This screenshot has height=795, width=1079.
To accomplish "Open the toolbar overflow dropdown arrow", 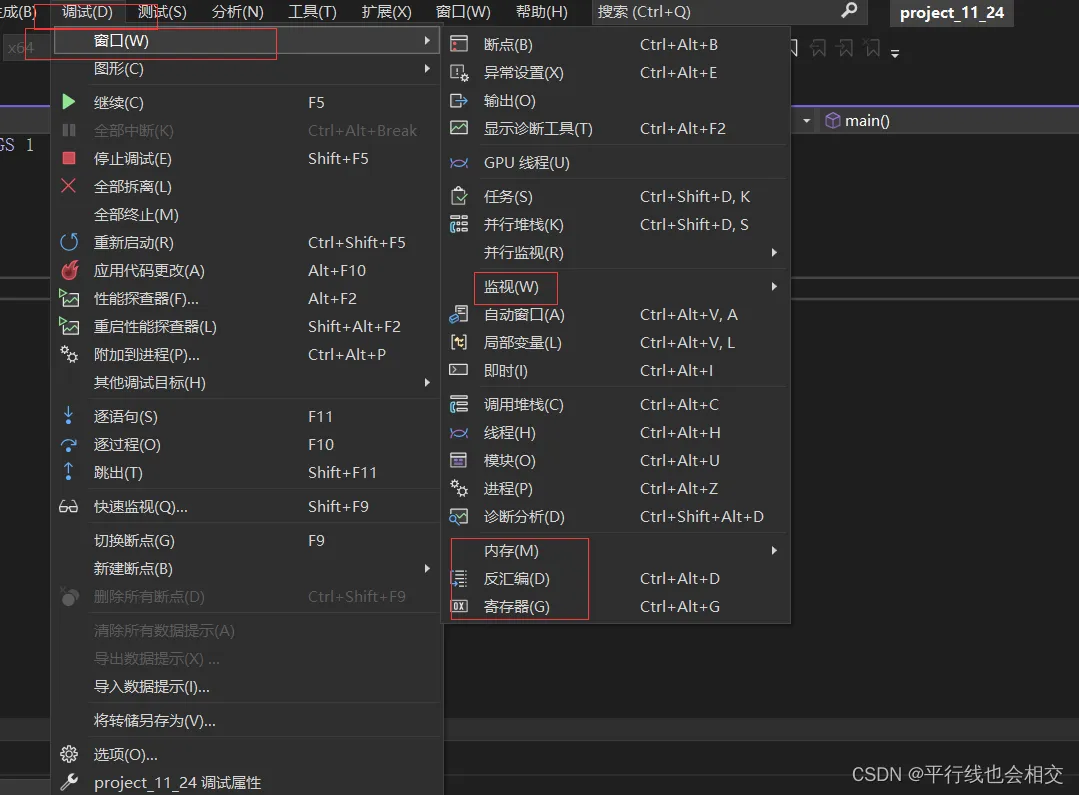I will click(x=895, y=53).
